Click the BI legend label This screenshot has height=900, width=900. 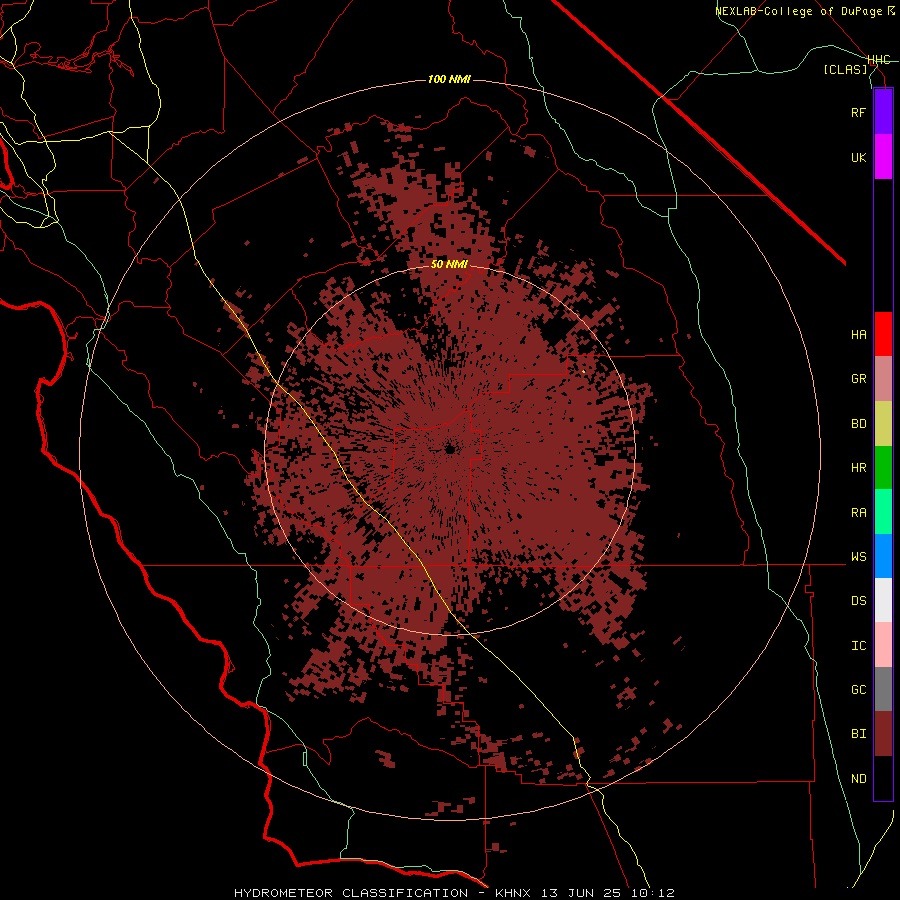(x=859, y=734)
